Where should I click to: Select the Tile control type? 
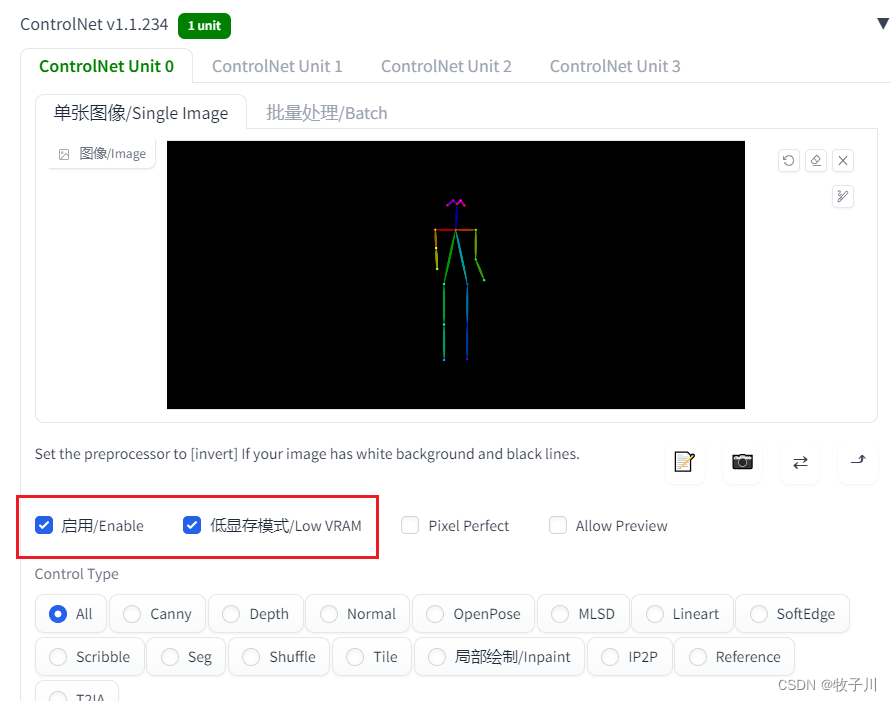point(372,657)
